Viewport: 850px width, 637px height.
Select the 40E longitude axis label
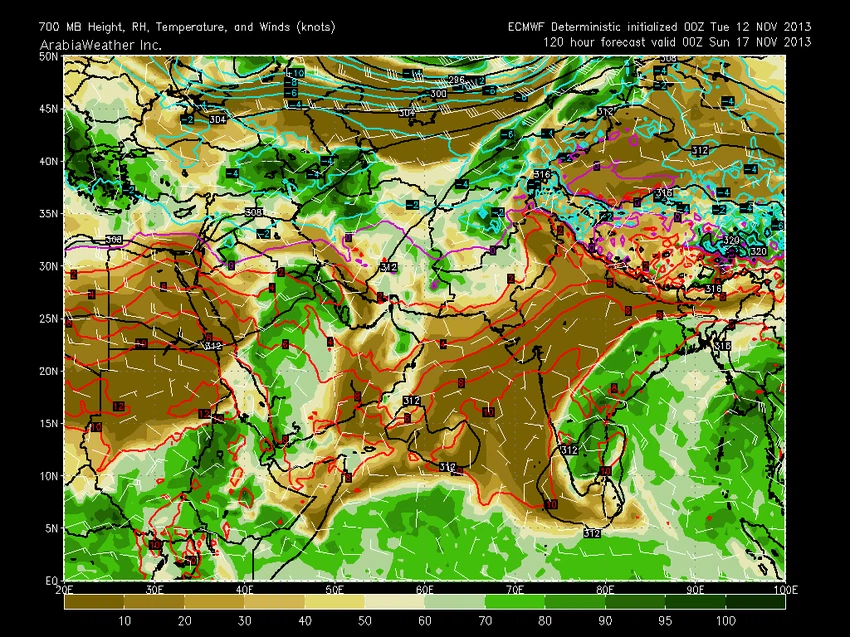click(x=245, y=590)
